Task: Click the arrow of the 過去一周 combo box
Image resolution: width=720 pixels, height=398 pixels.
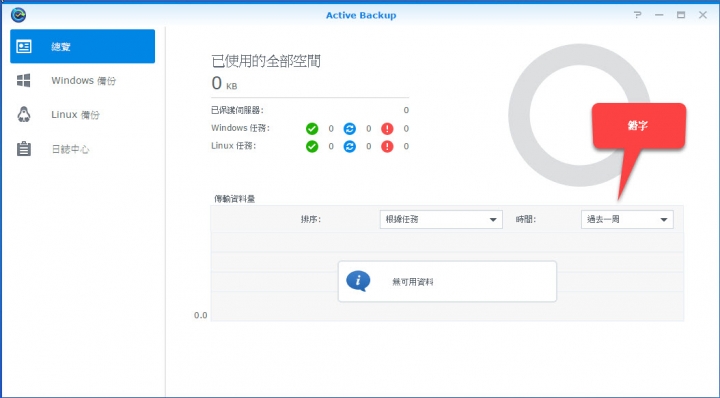Action: 664,219
